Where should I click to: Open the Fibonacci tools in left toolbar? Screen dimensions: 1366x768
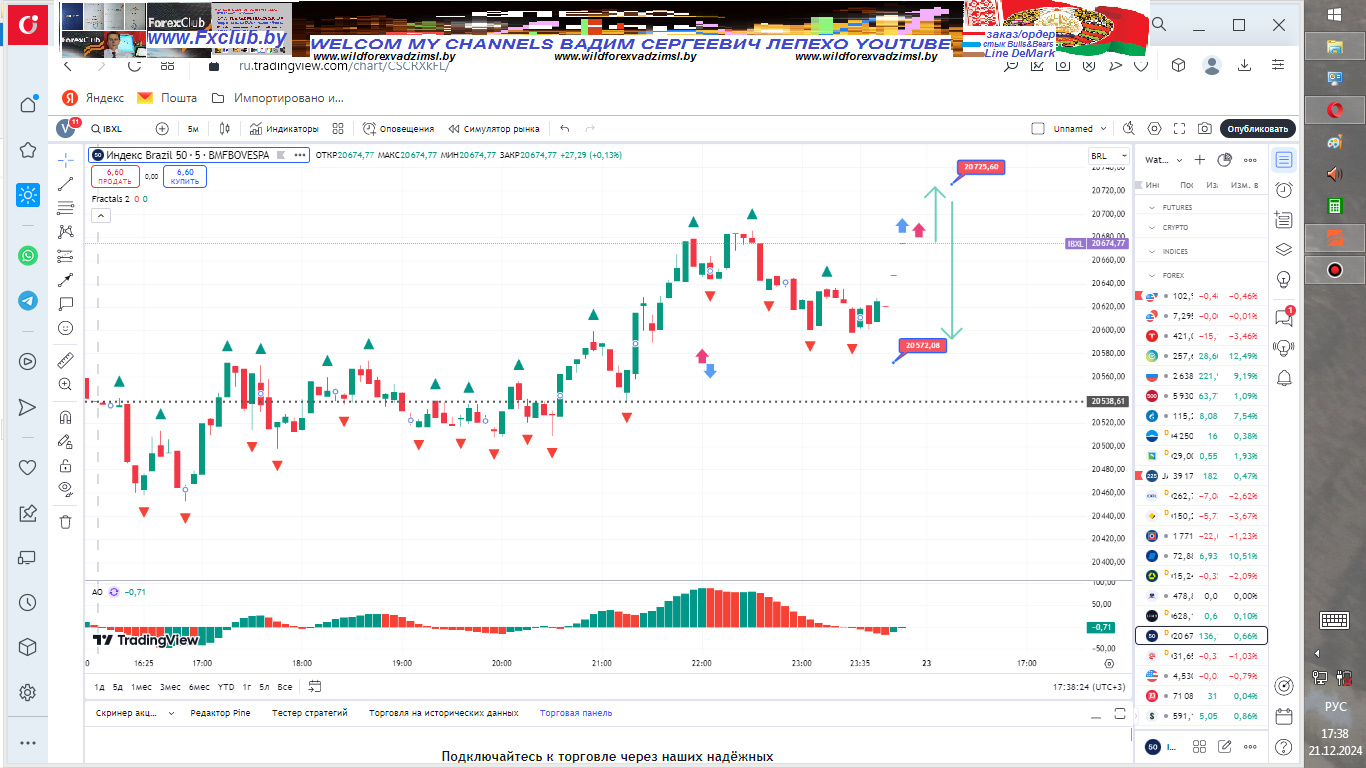pyautogui.click(x=66, y=208)
